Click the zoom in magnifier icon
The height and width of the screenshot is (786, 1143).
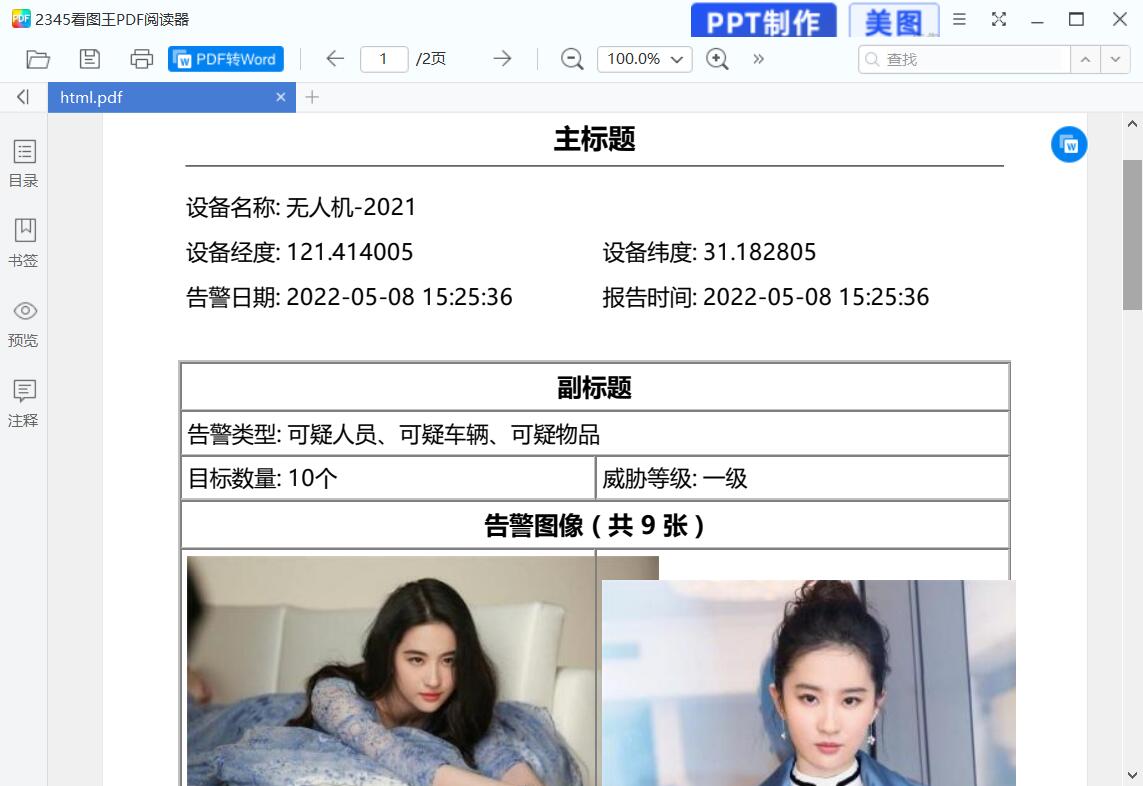[x=717, y=59]
